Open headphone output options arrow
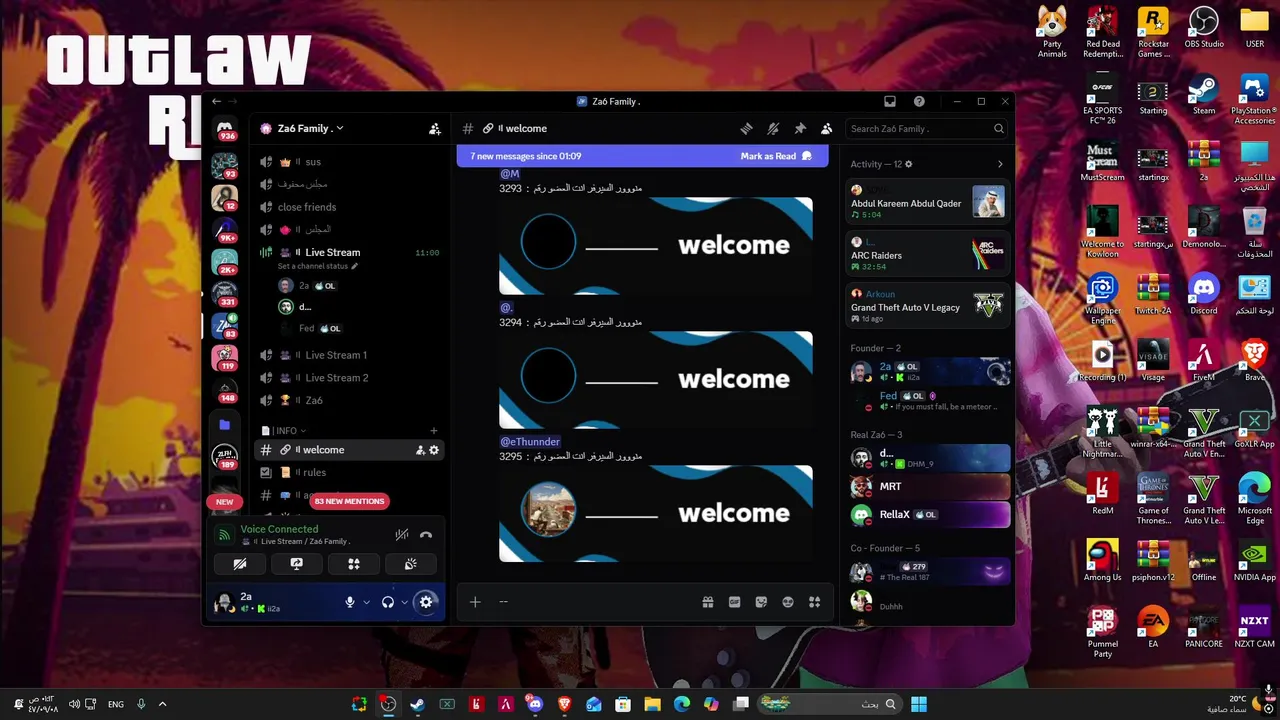 coord(404,602)
